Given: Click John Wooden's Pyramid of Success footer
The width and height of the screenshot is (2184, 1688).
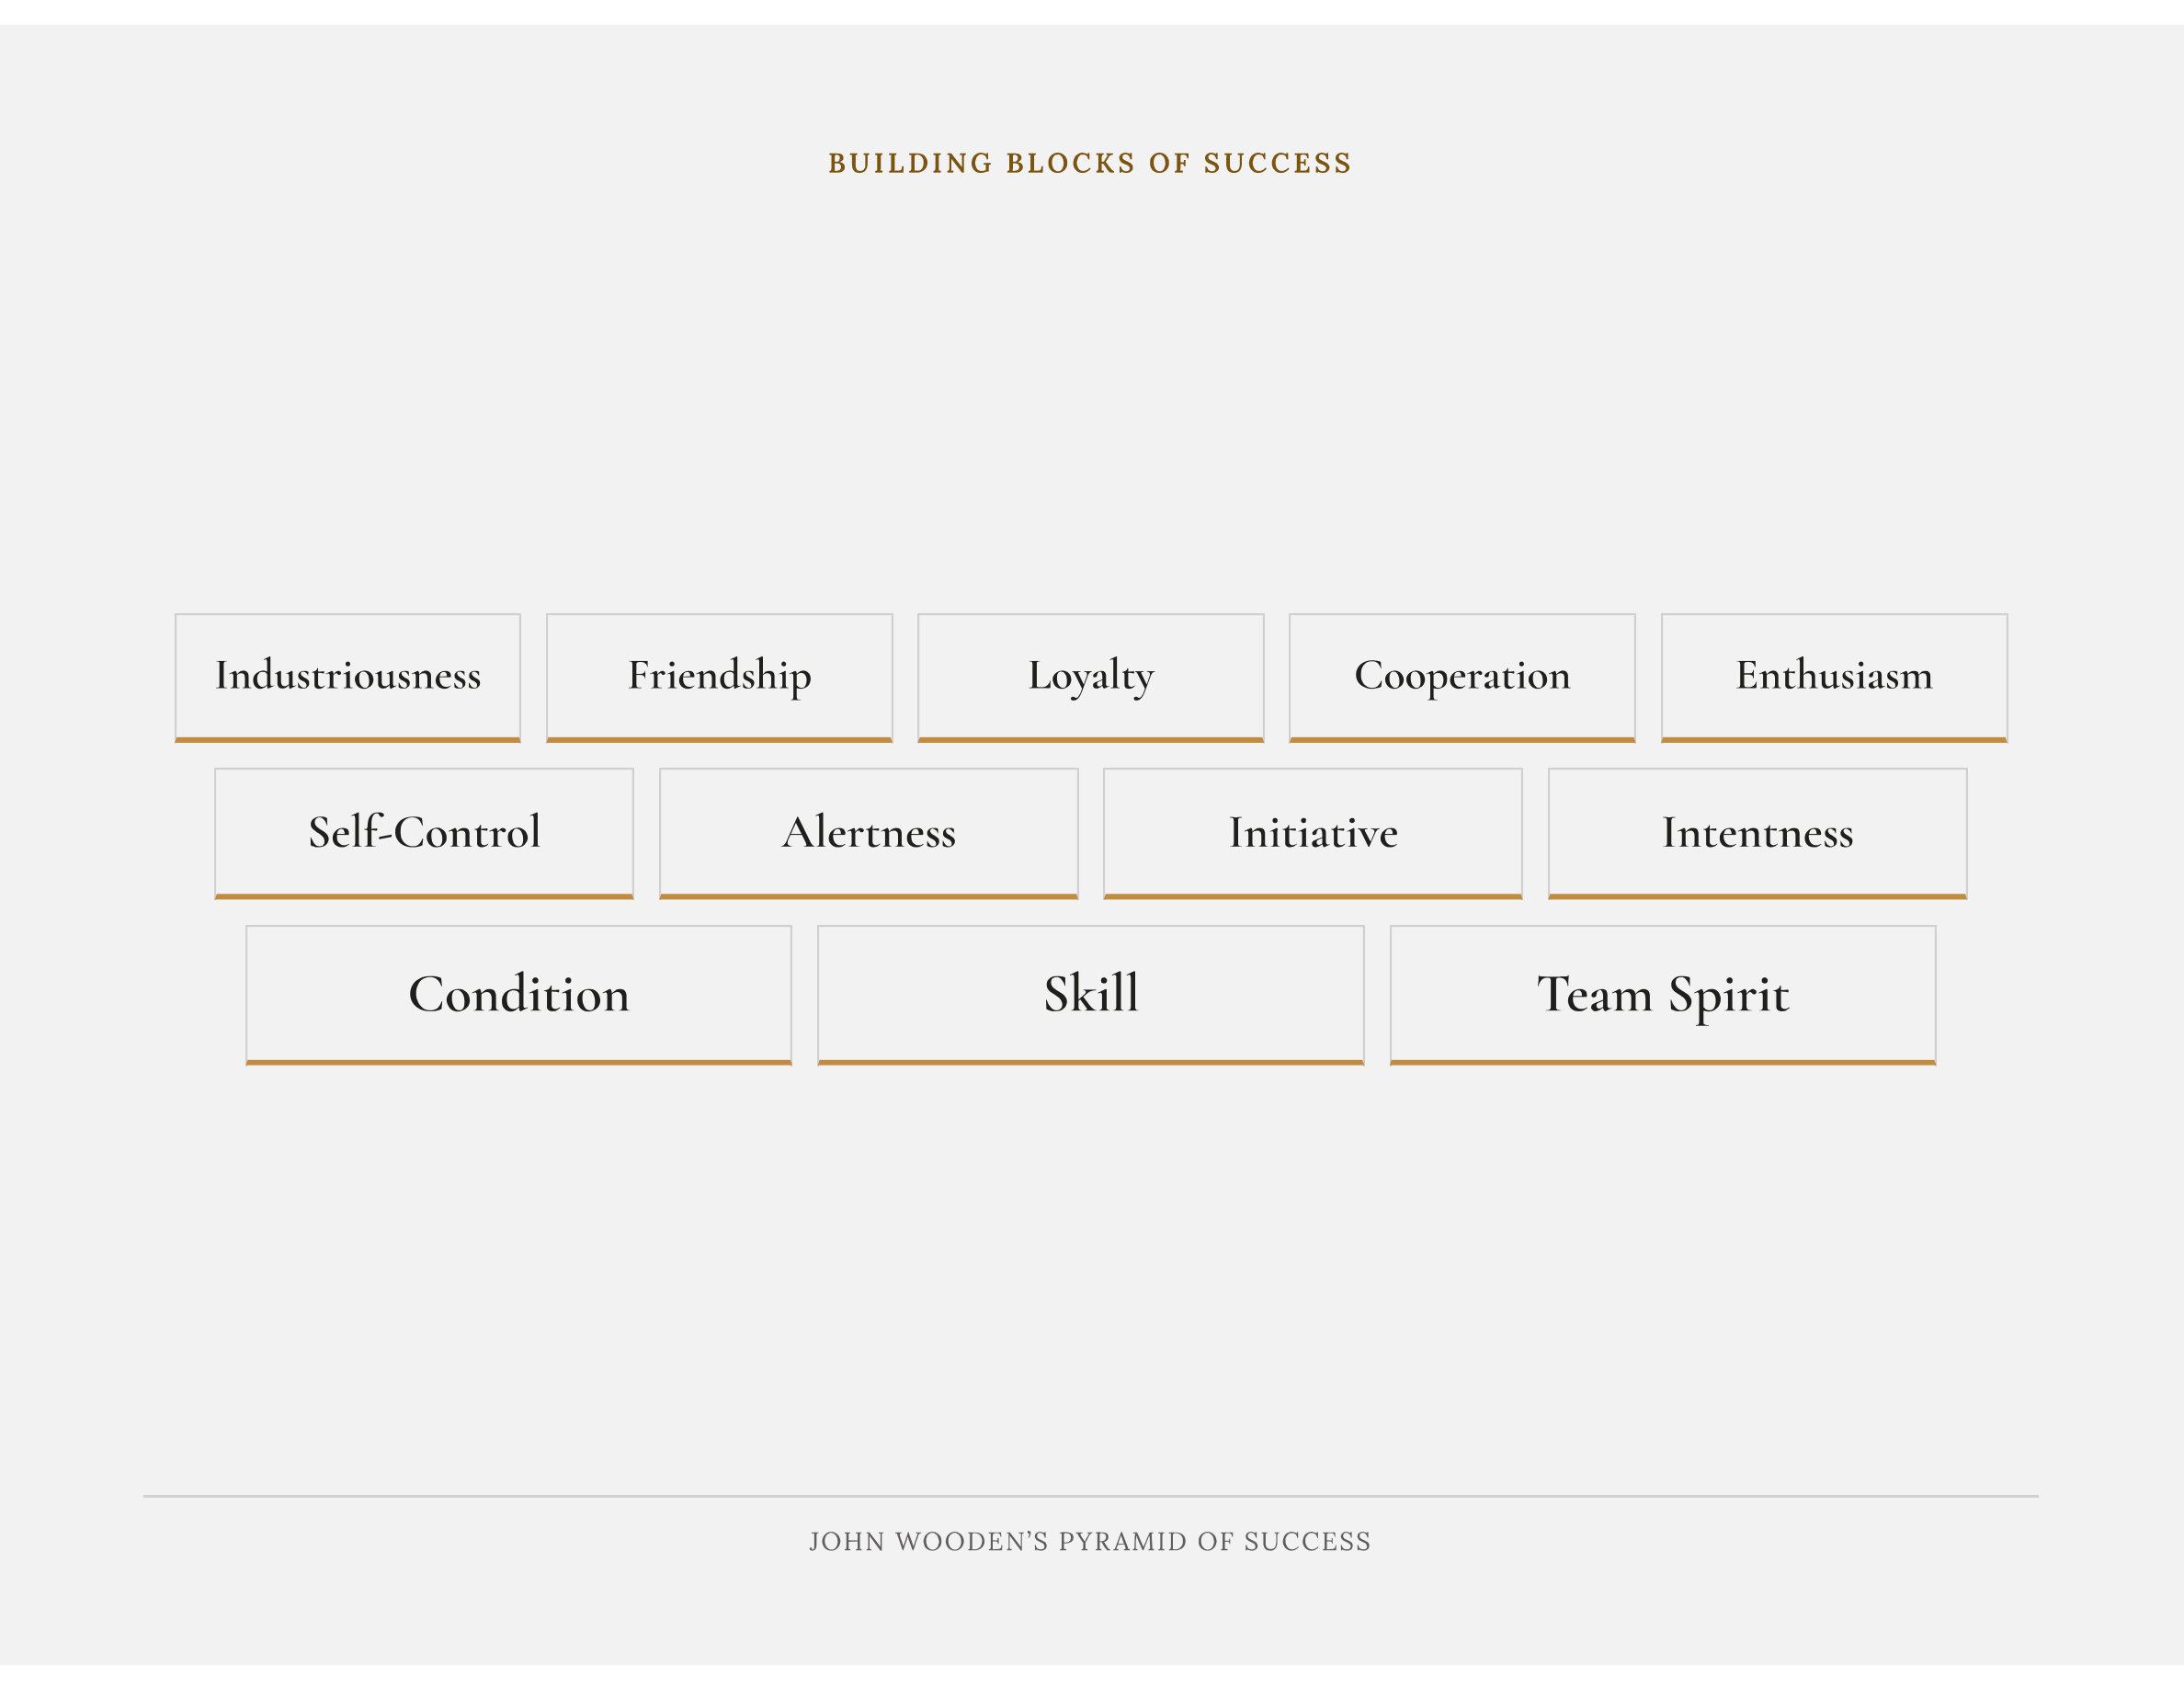Looking at the screenshot, I should click(1090, 1541).
